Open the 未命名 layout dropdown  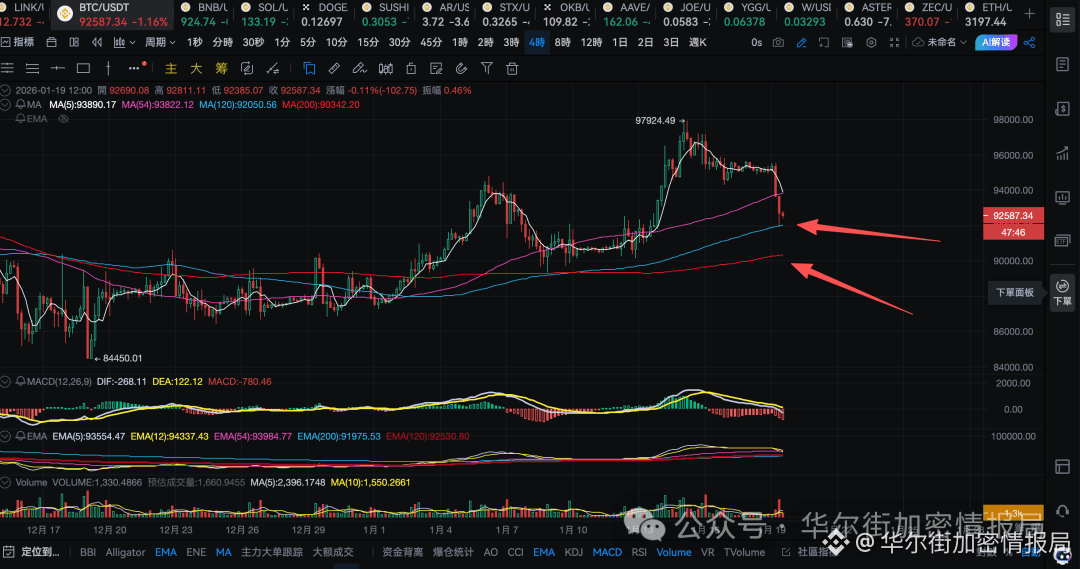tap(939, 43)
